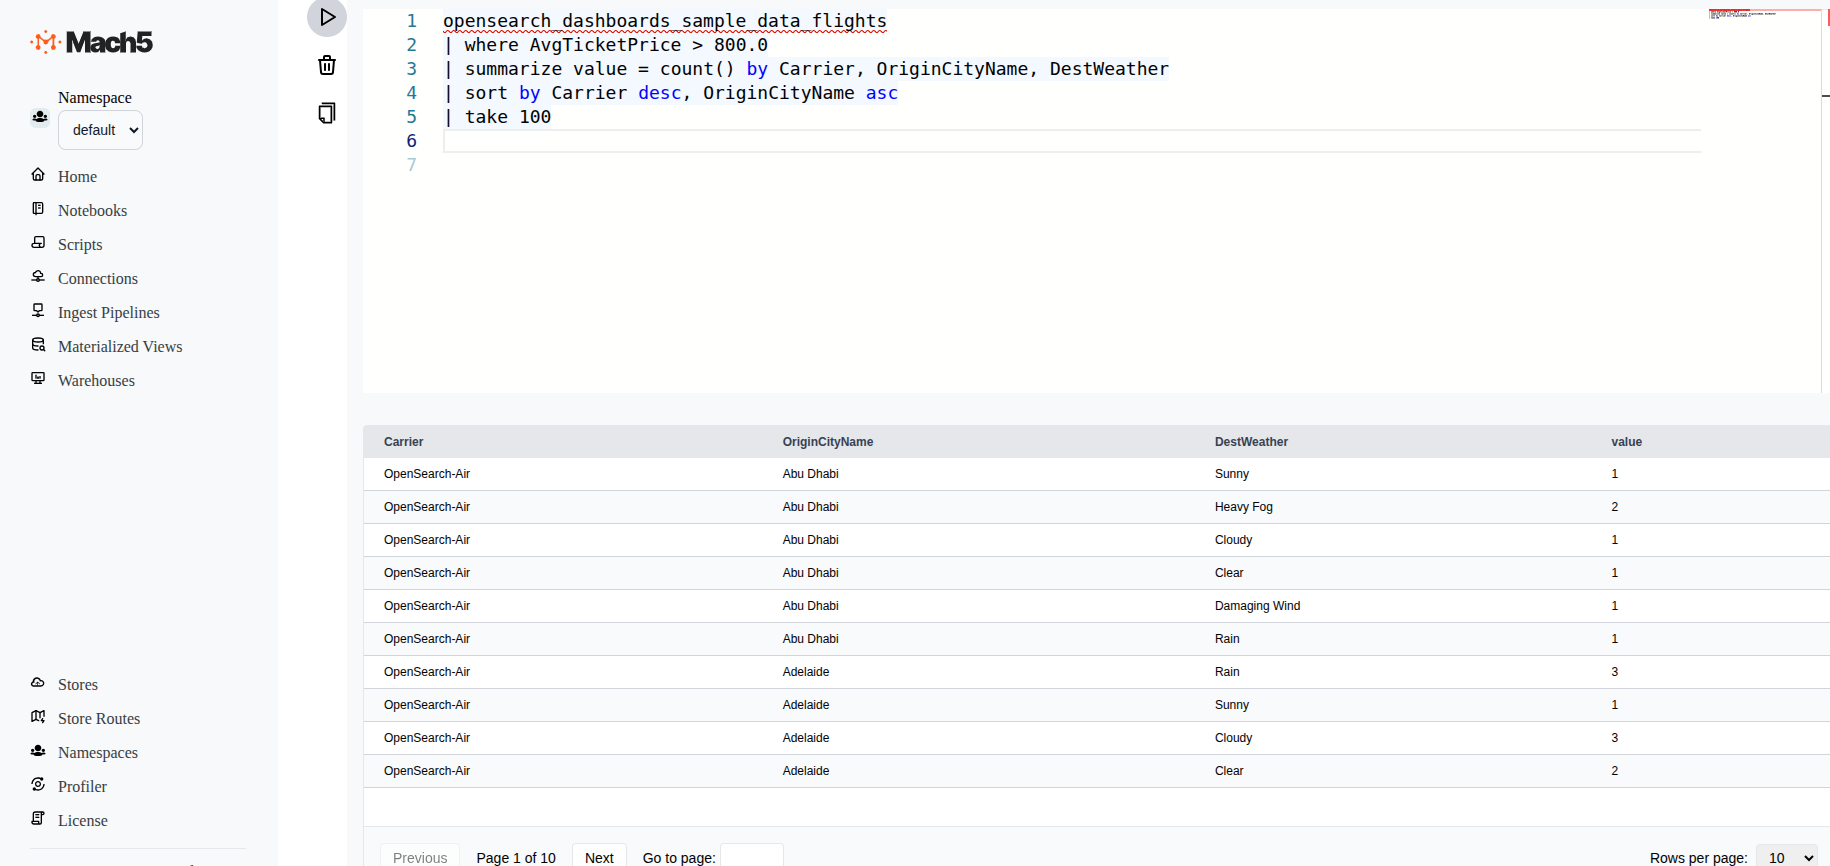Click the value column header
The height and width of the screenshot is (866, 1830).
(x=1626, y=442)
